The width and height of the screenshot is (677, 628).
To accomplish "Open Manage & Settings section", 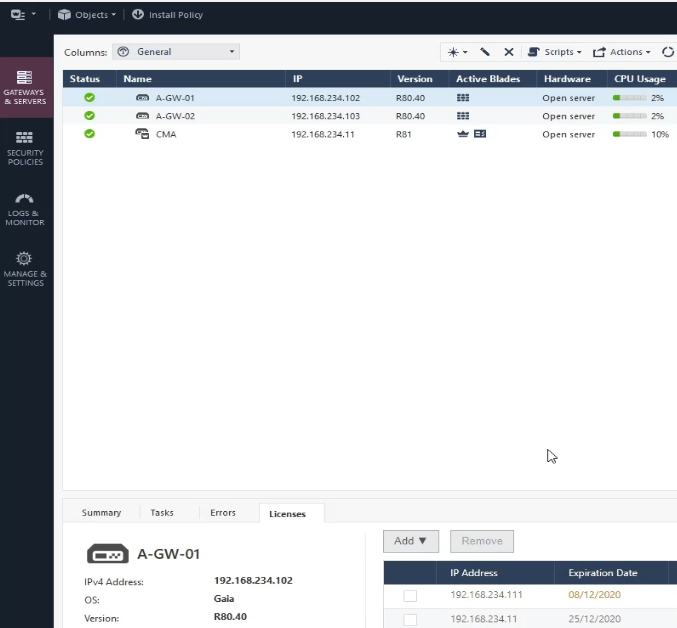I will [25, 269].
